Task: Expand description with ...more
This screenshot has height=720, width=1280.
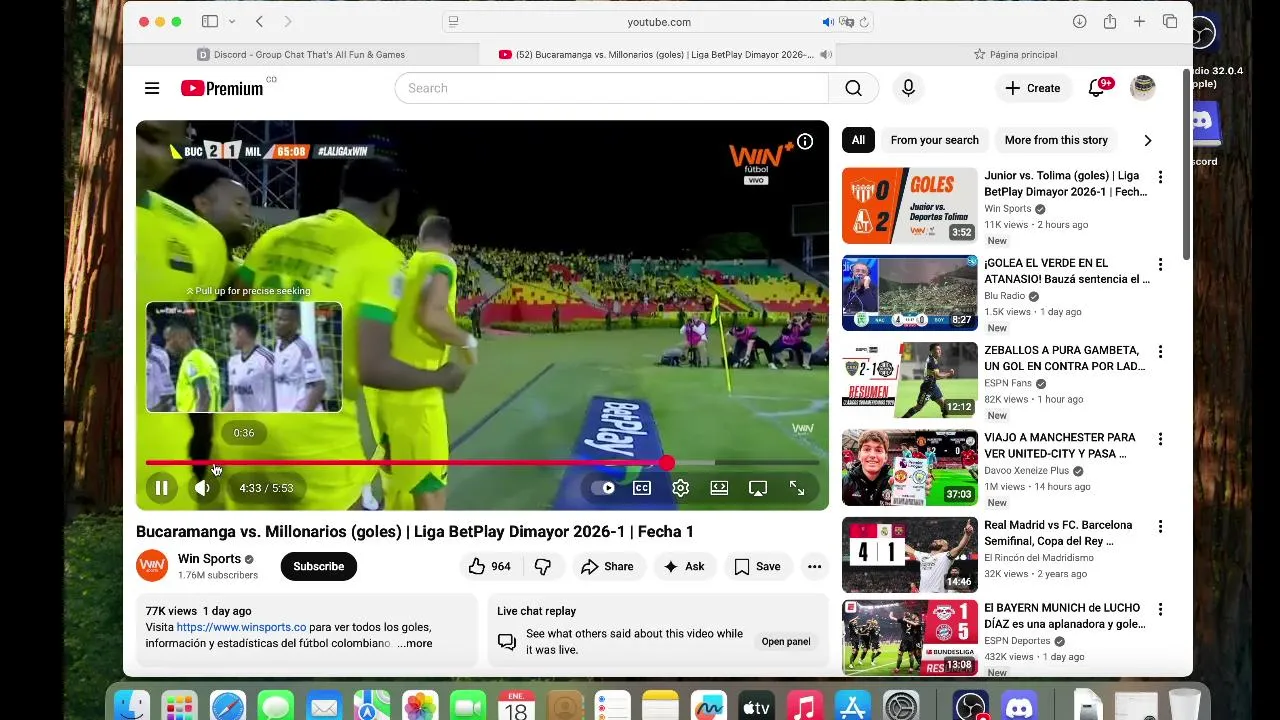Action: (414, 643)
